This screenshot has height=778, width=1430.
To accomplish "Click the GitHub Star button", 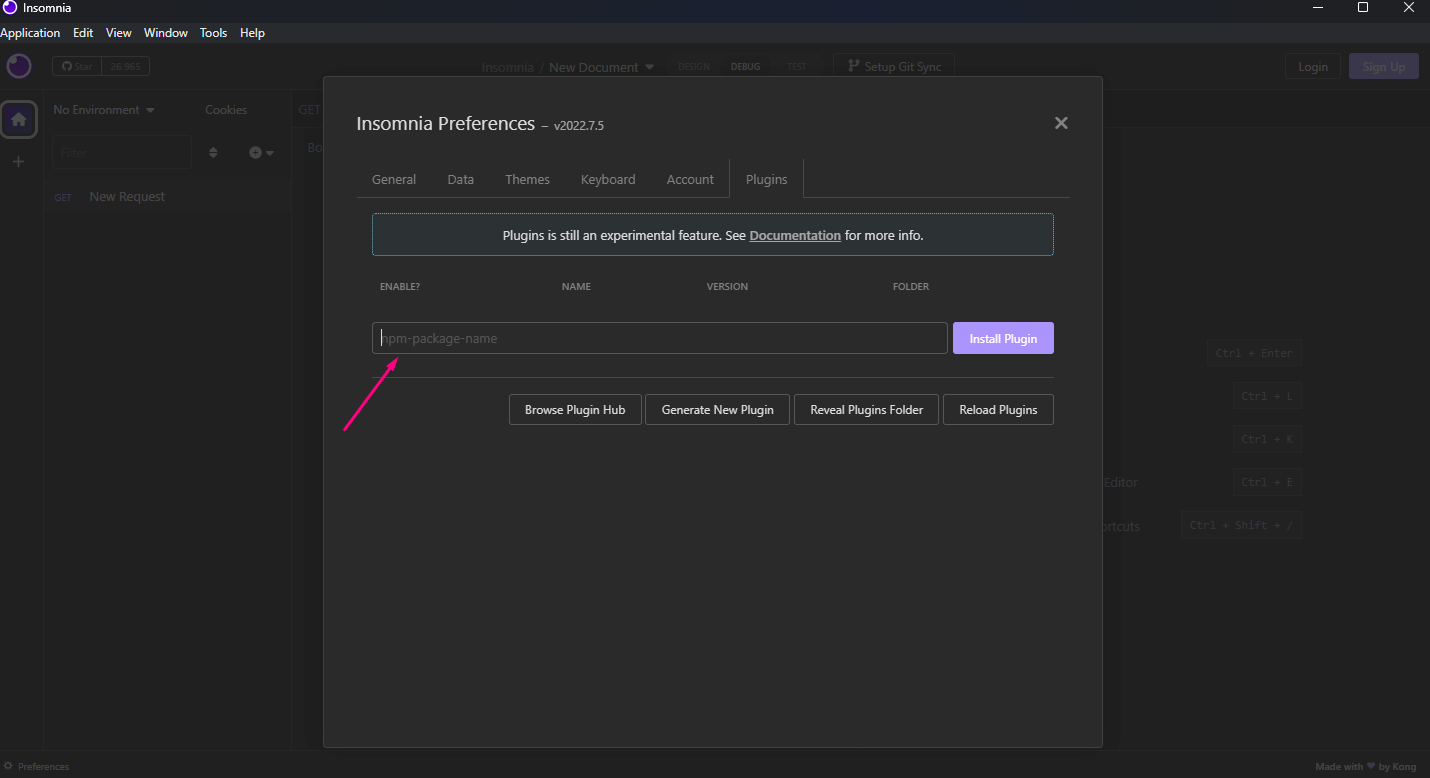I will [x=77, y=66].
